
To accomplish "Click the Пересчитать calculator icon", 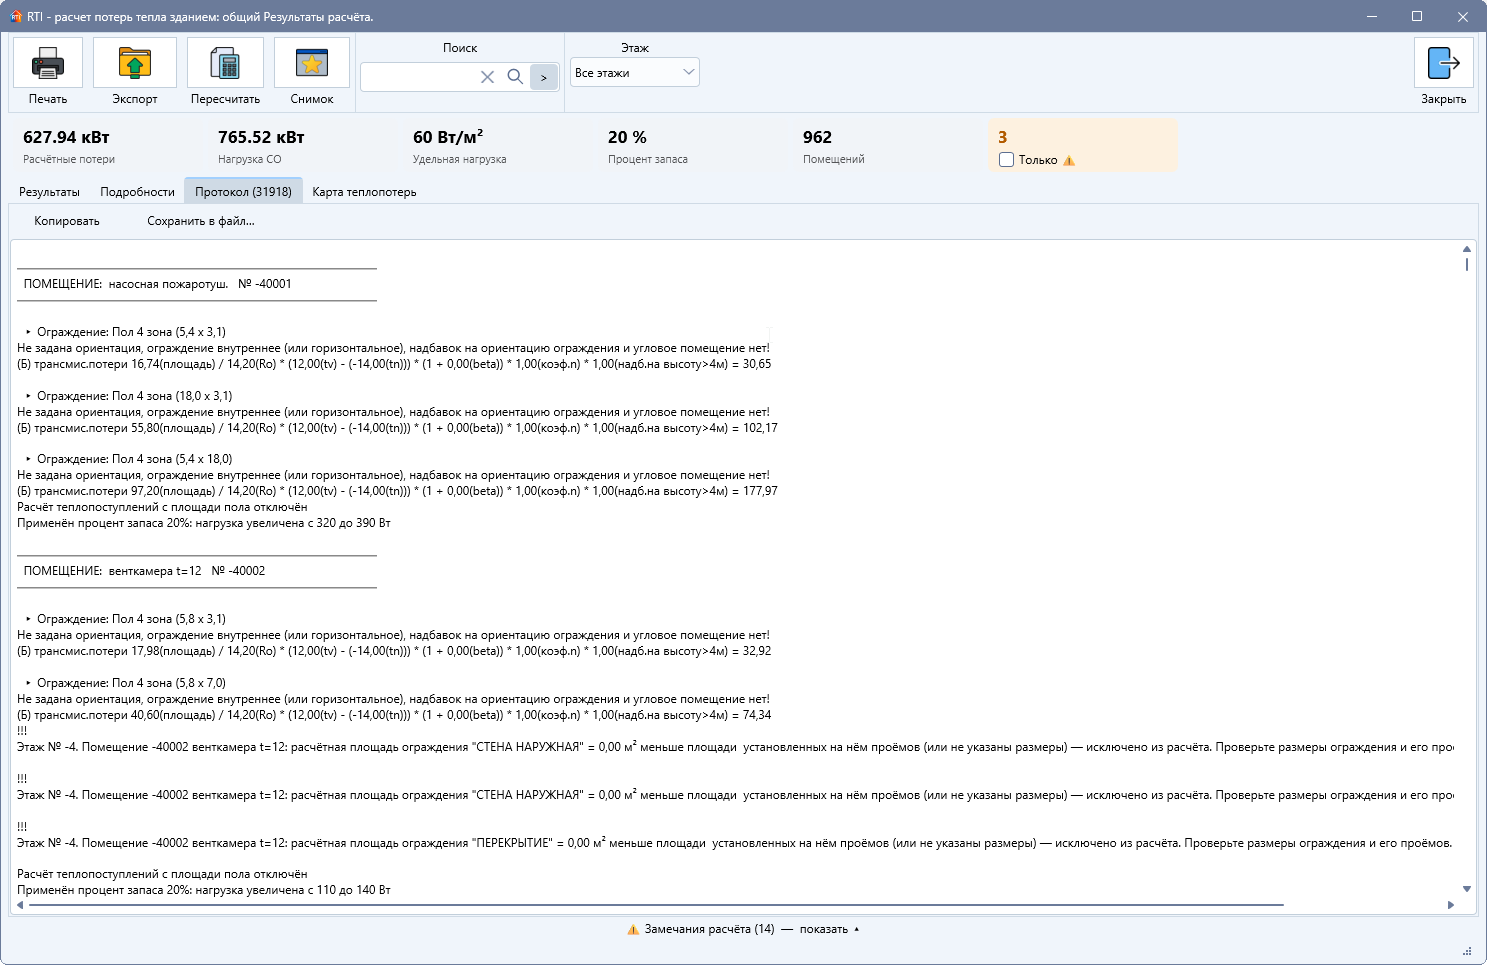I will click(x=225, y=63).
